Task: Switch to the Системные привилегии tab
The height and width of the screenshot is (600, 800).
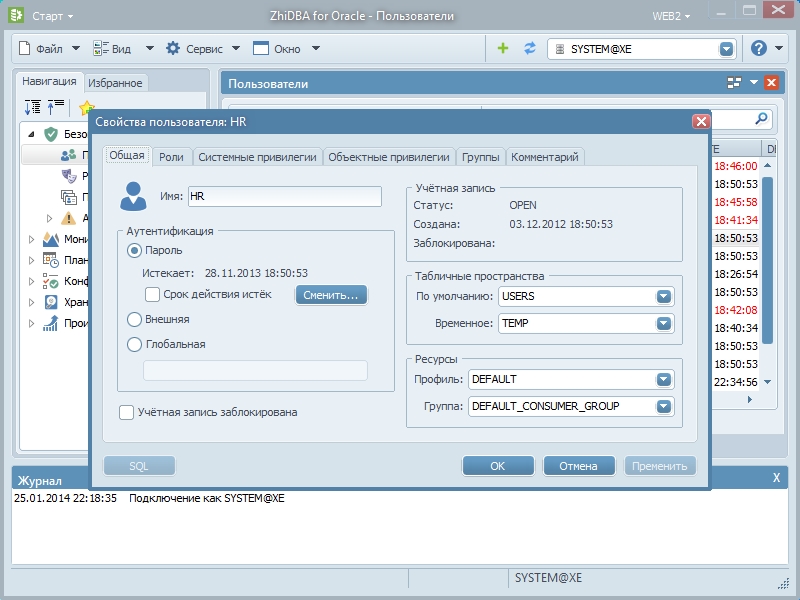Action: pos(257,157)
